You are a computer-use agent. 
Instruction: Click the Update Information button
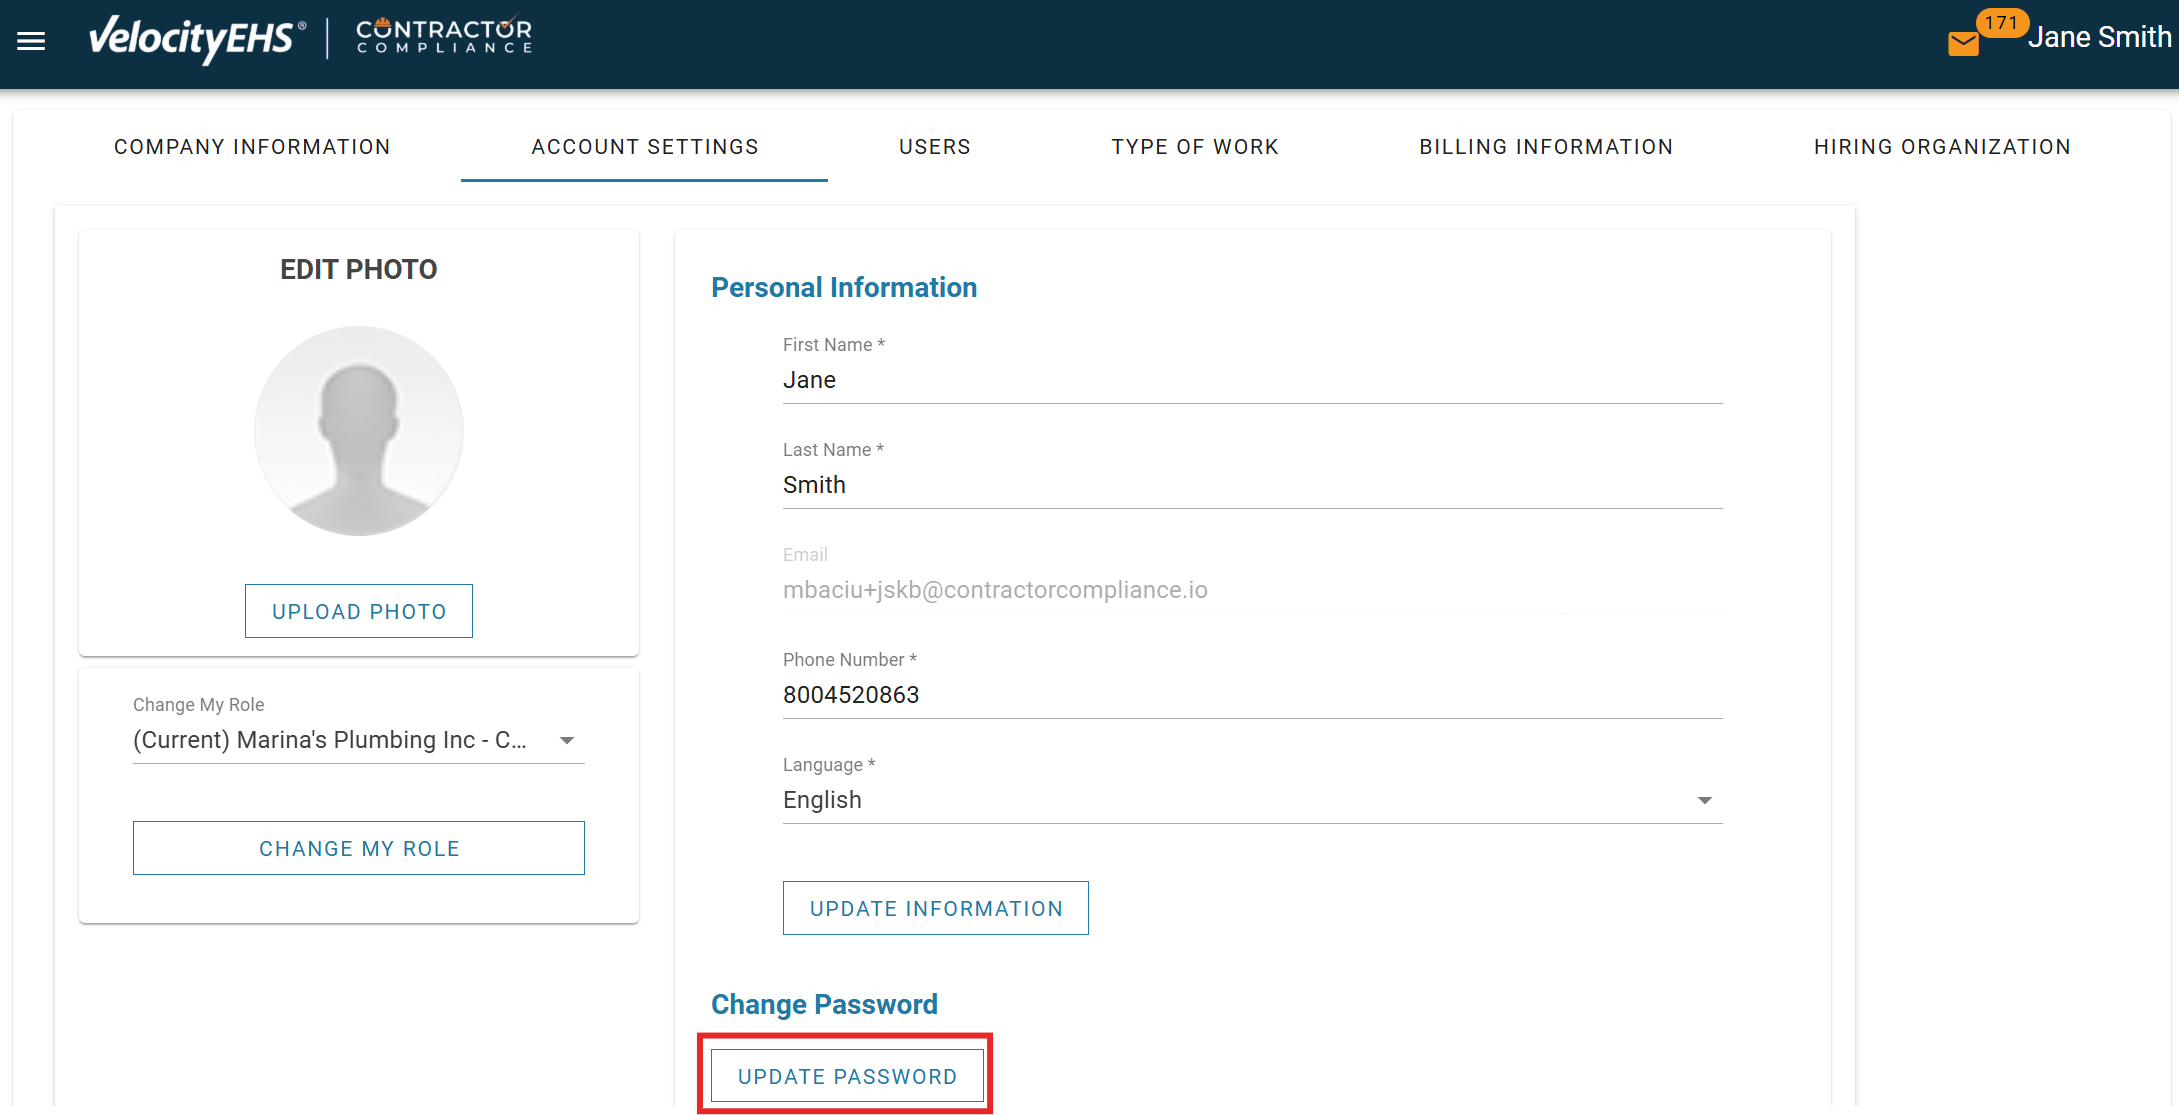(935, 908)
